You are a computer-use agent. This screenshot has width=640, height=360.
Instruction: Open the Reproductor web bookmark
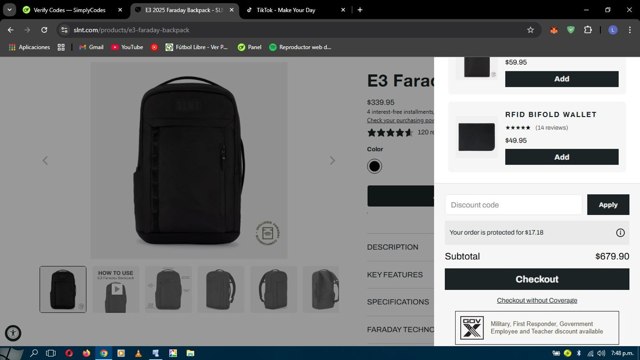tap(300, 47)
